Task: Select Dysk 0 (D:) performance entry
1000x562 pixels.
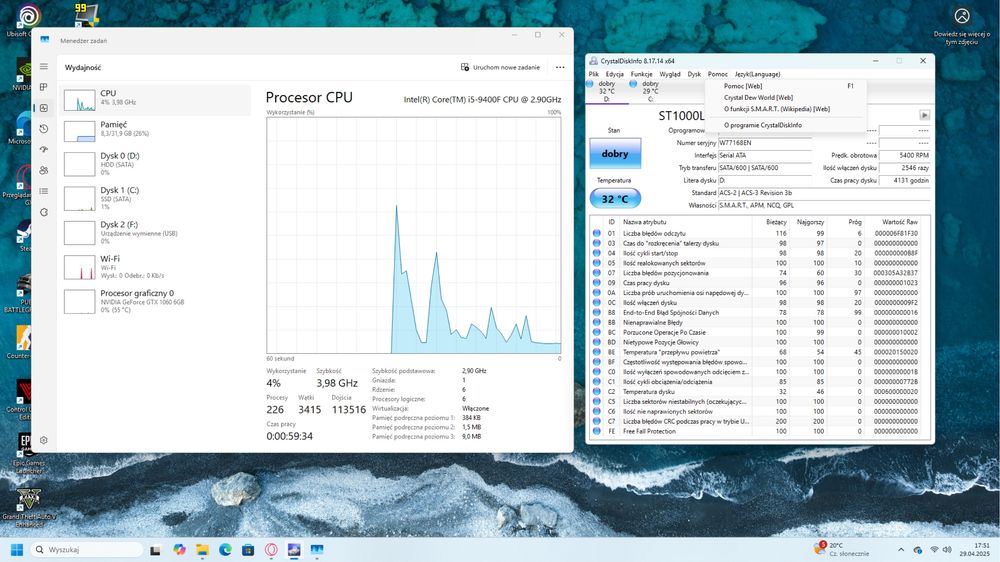Action: point(156,164)
